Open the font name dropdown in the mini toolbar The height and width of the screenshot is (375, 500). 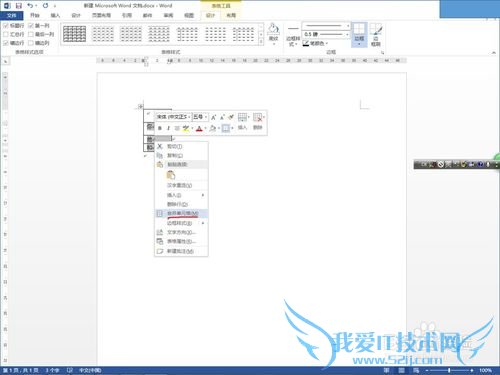tap(189, 117)
